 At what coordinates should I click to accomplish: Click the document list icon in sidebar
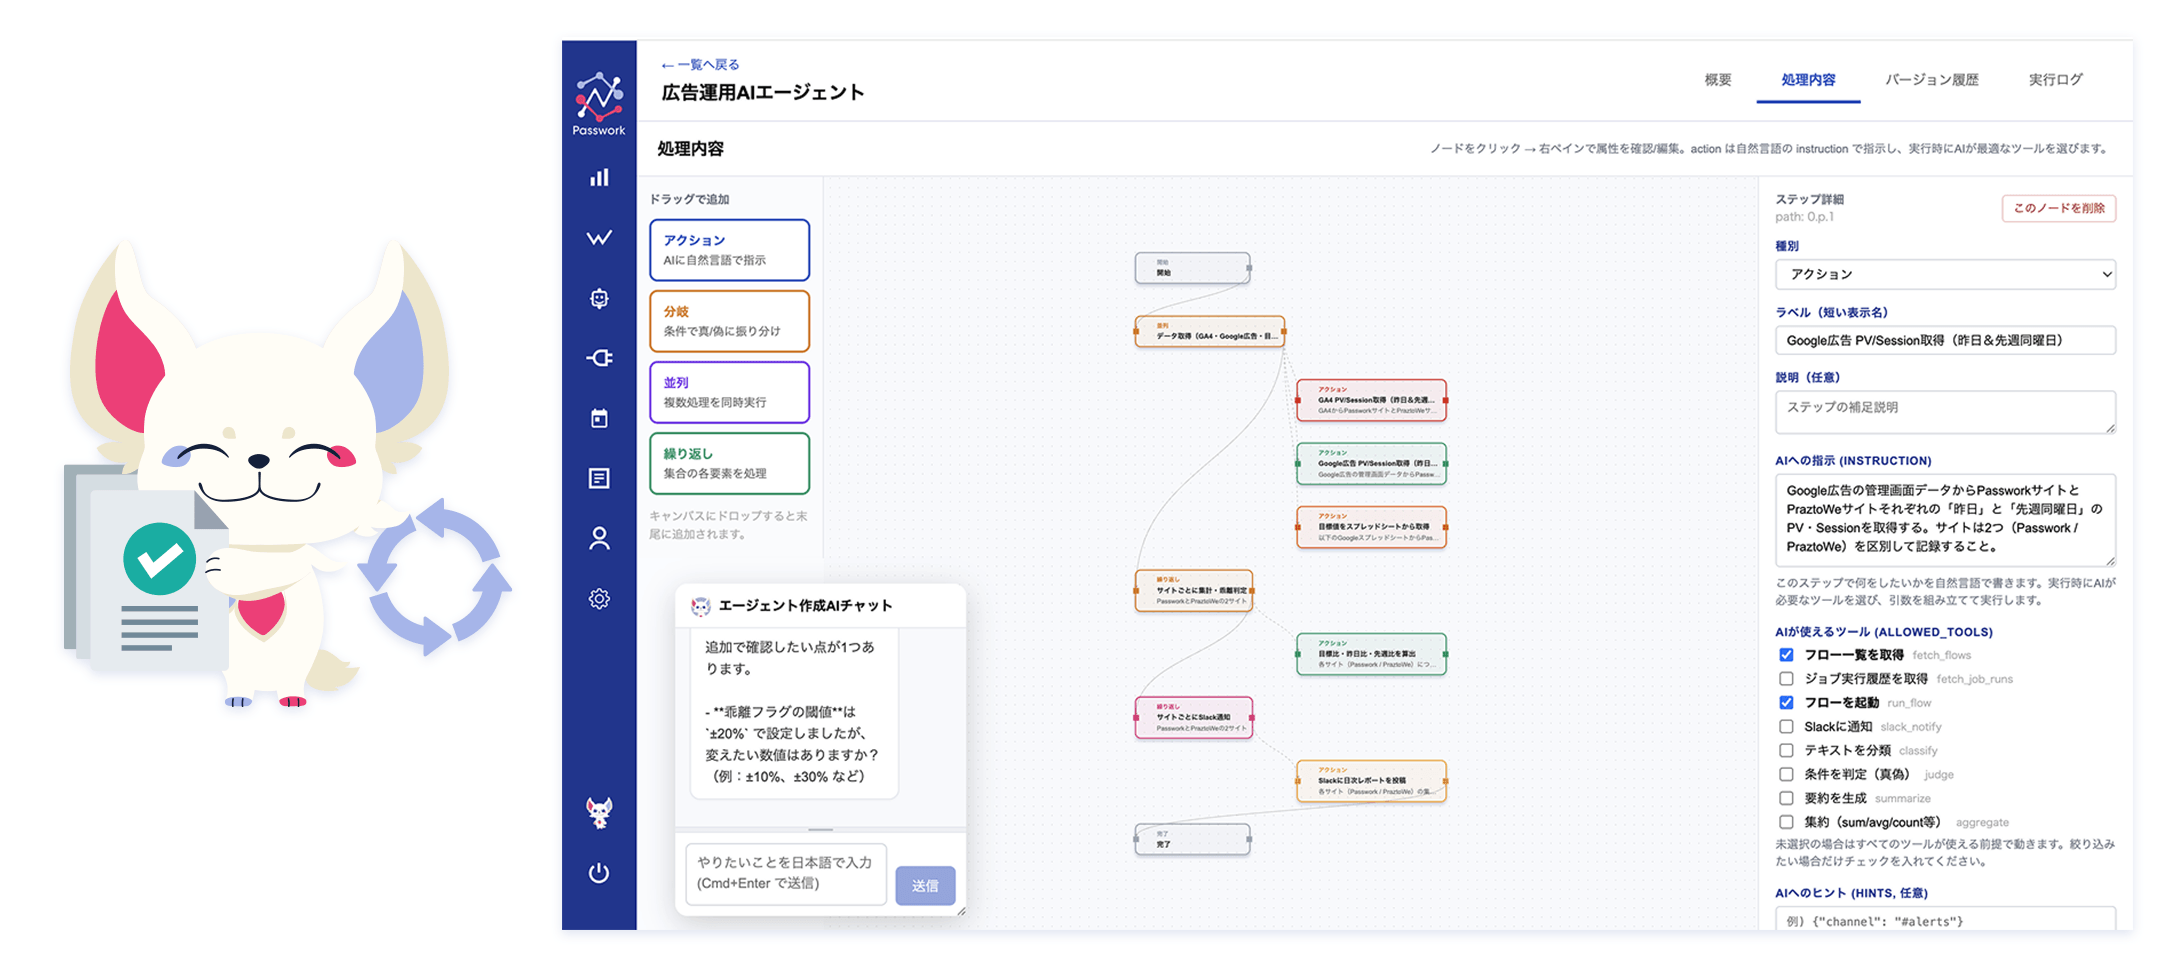point(599,478)
